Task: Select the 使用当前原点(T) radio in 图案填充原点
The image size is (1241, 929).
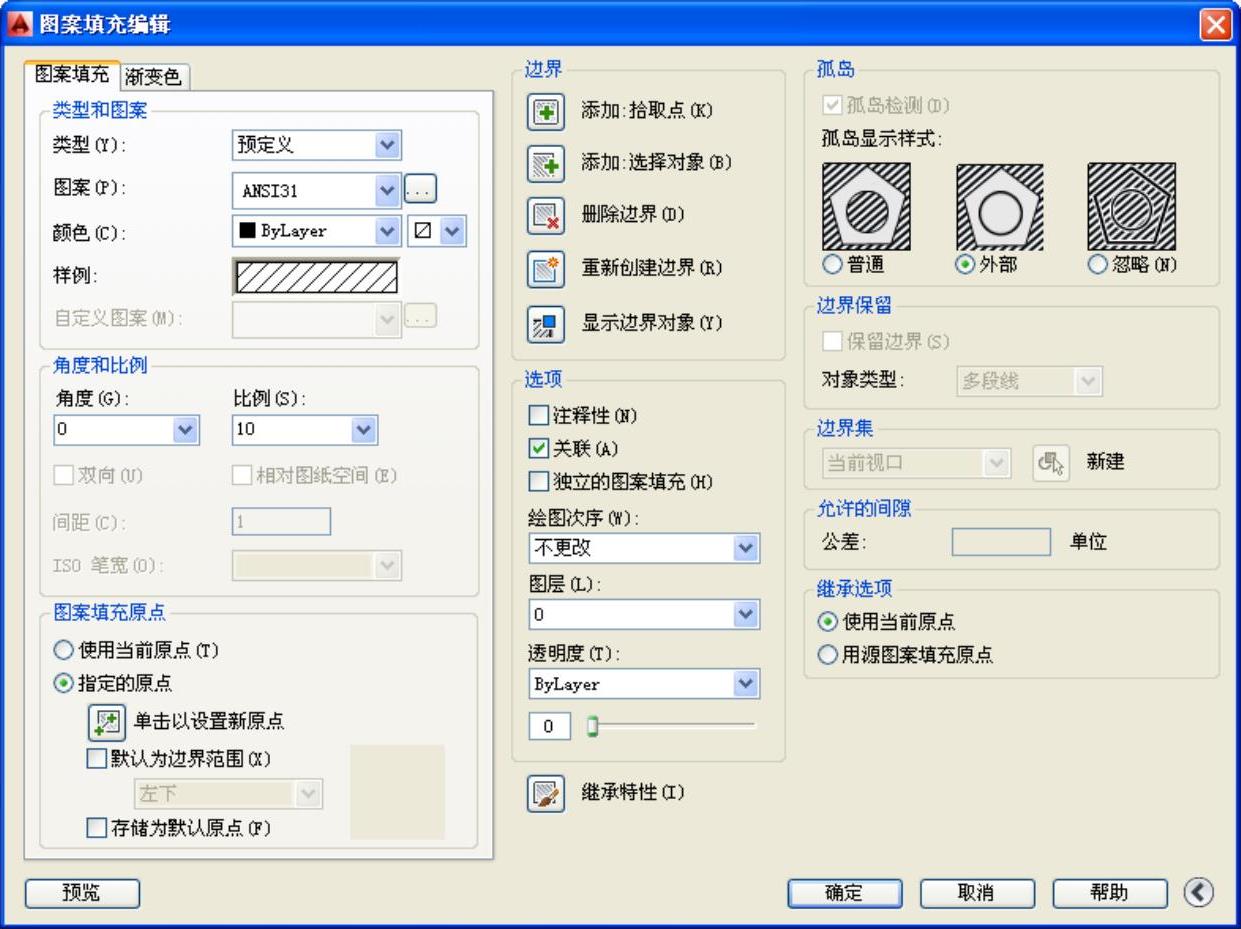Action: coord(64,651)
